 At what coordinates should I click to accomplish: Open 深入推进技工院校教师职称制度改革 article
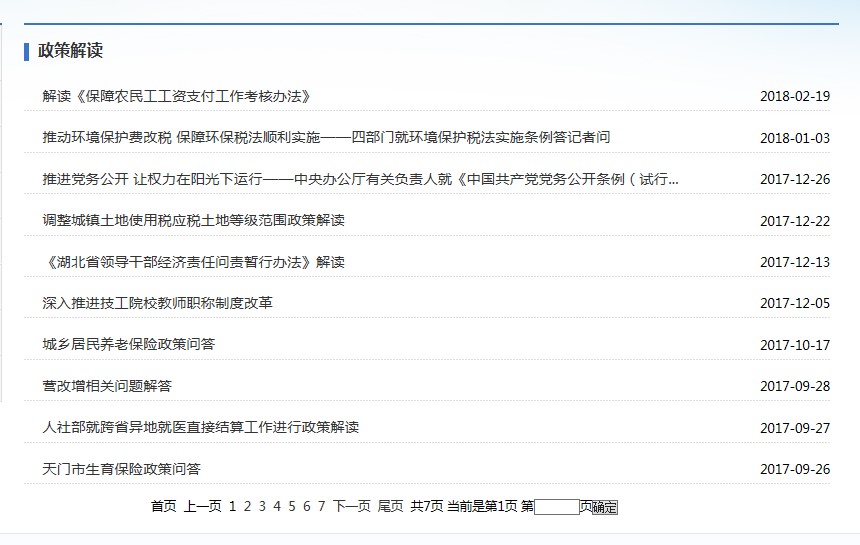pyautogui.click(x=157, y=303)
